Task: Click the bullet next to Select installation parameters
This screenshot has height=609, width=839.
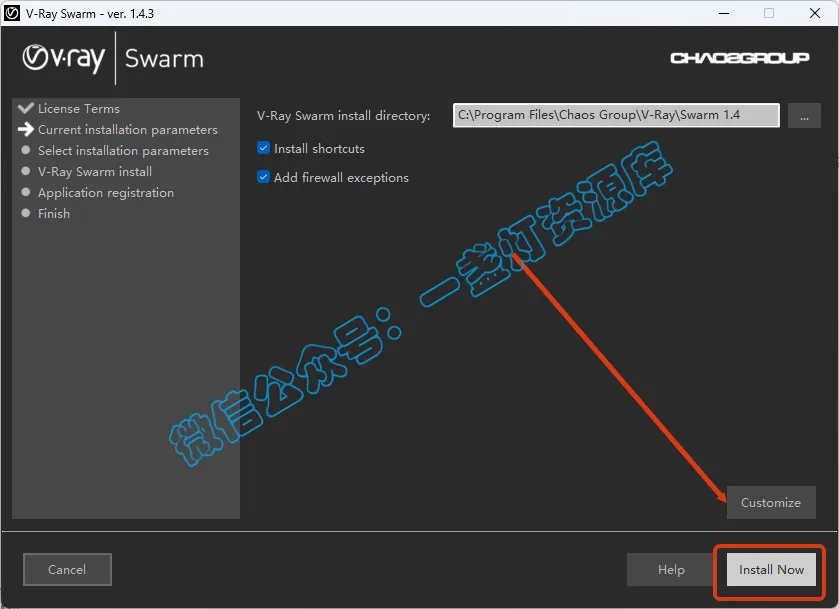Action: (25, 150)
